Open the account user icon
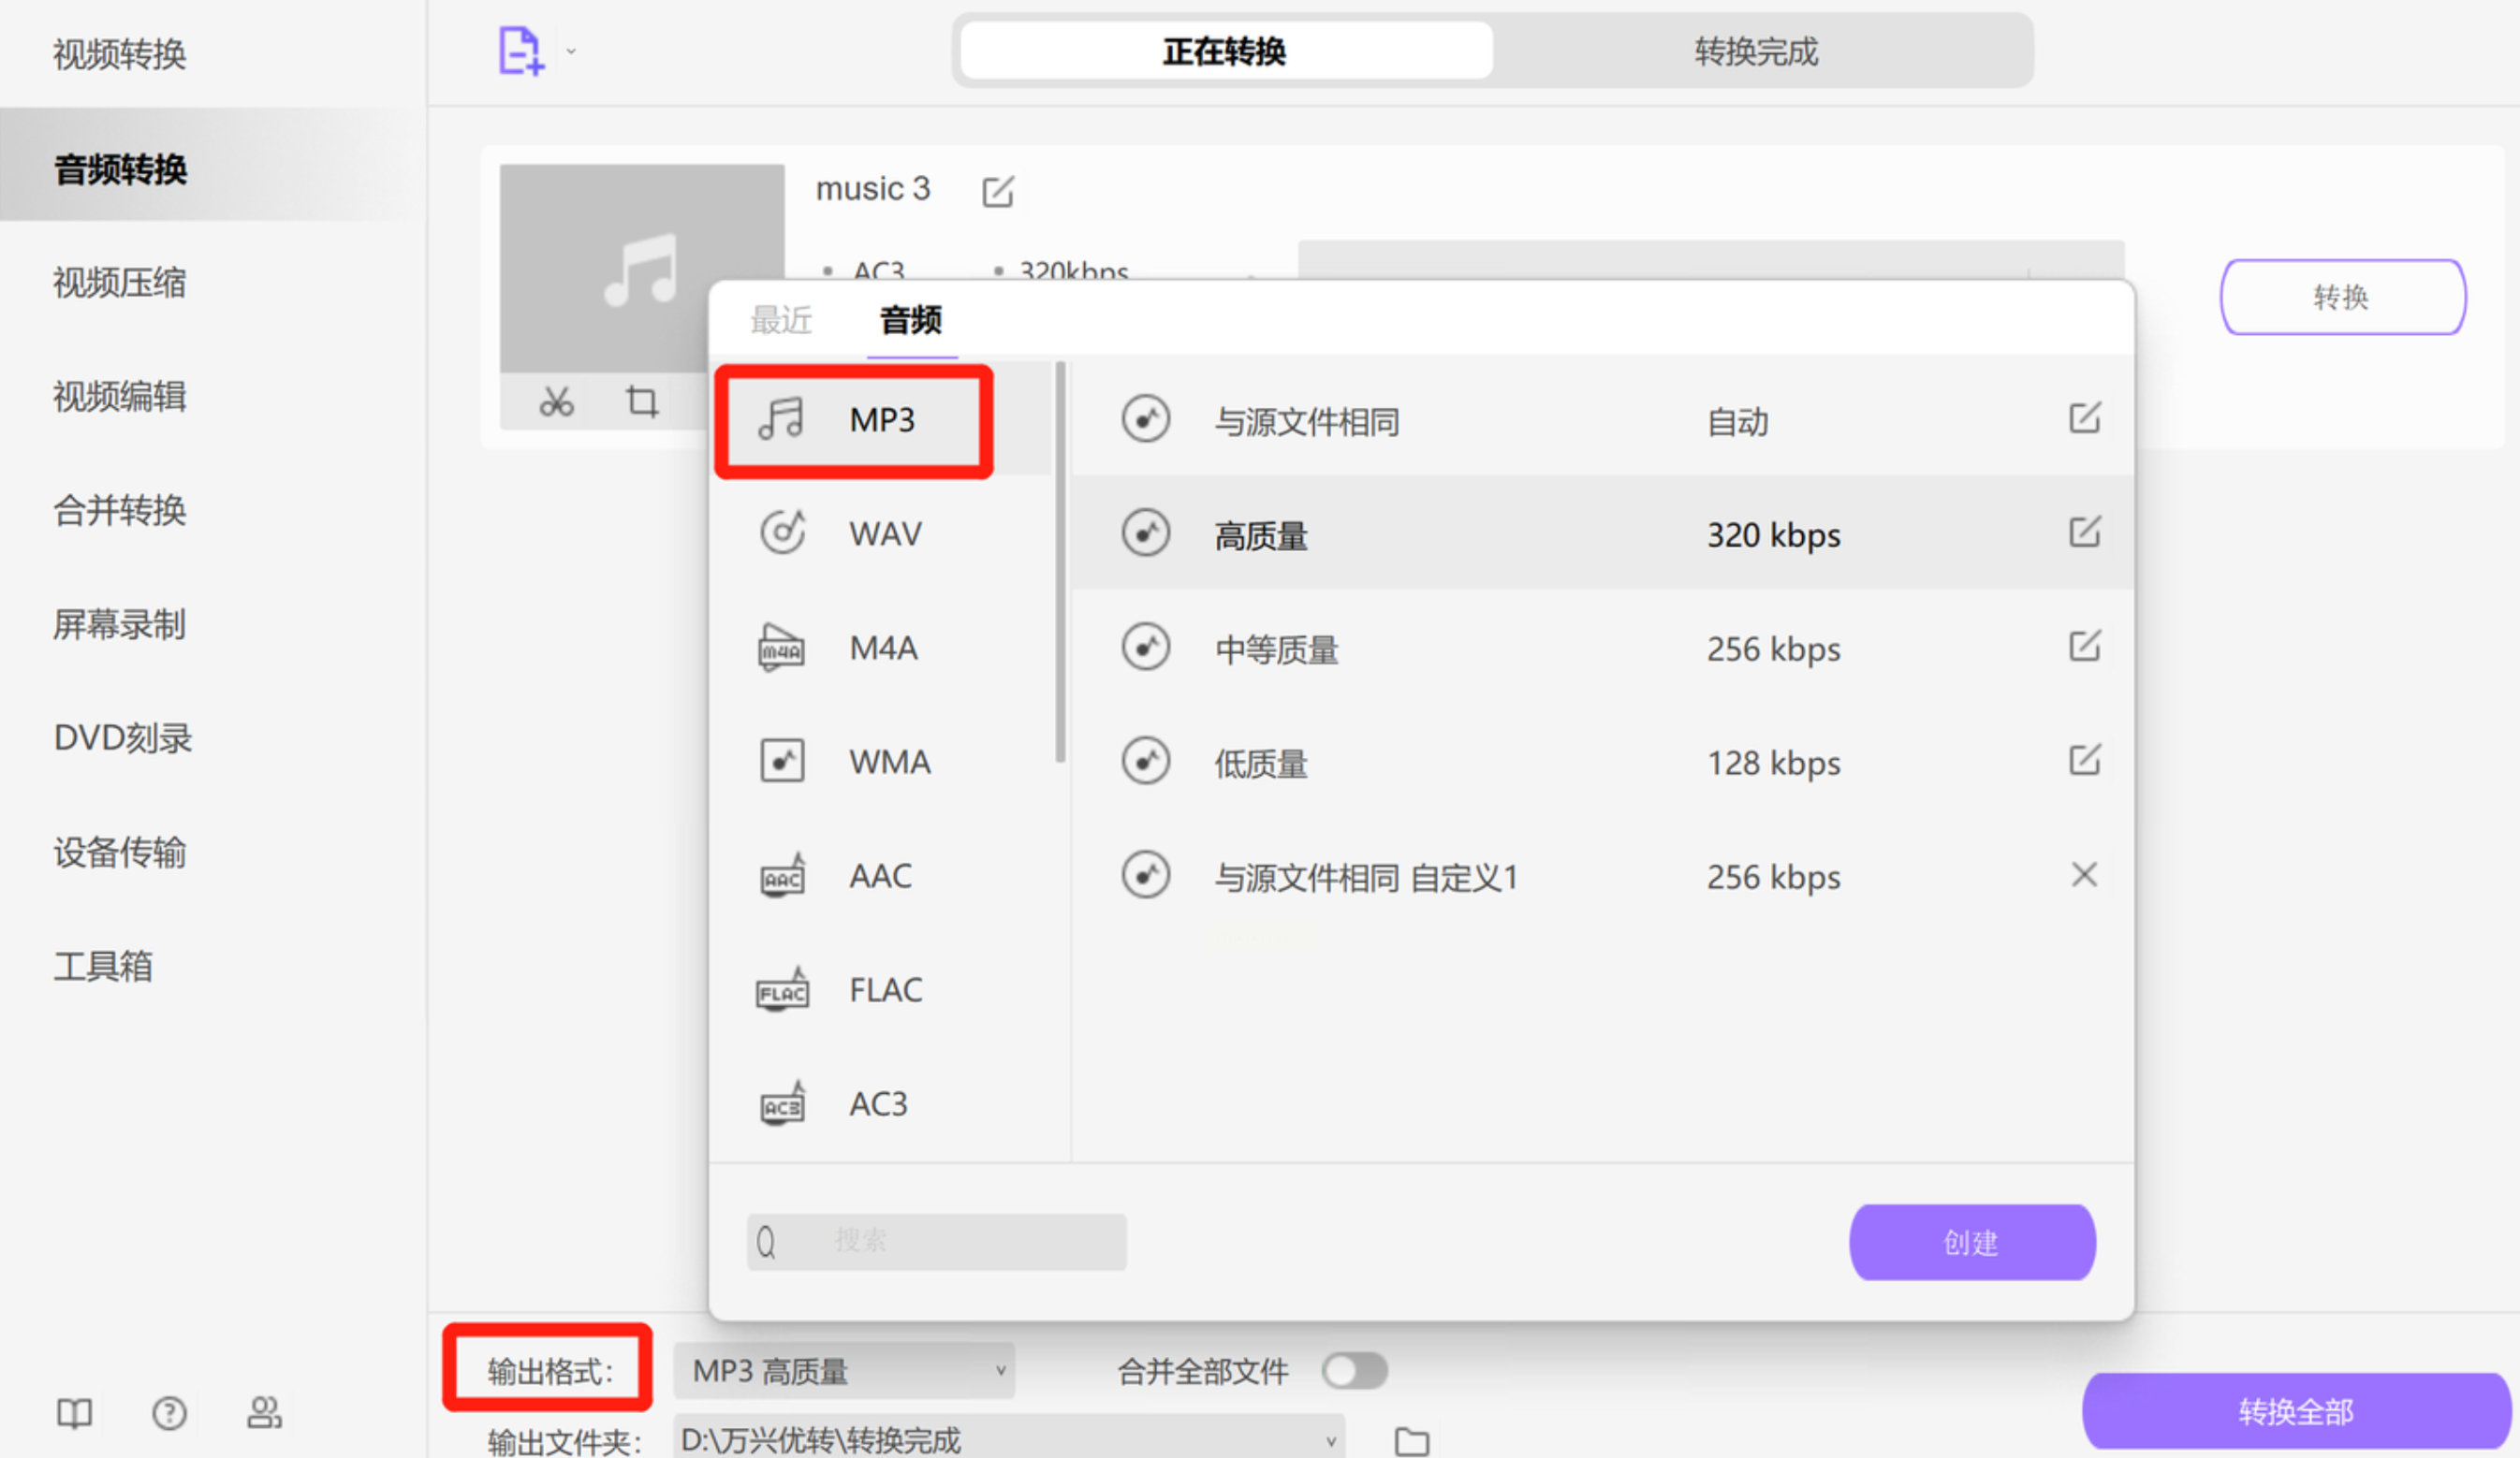This screenshot has height=1458, width=2520. click(x=264, y=1412)
